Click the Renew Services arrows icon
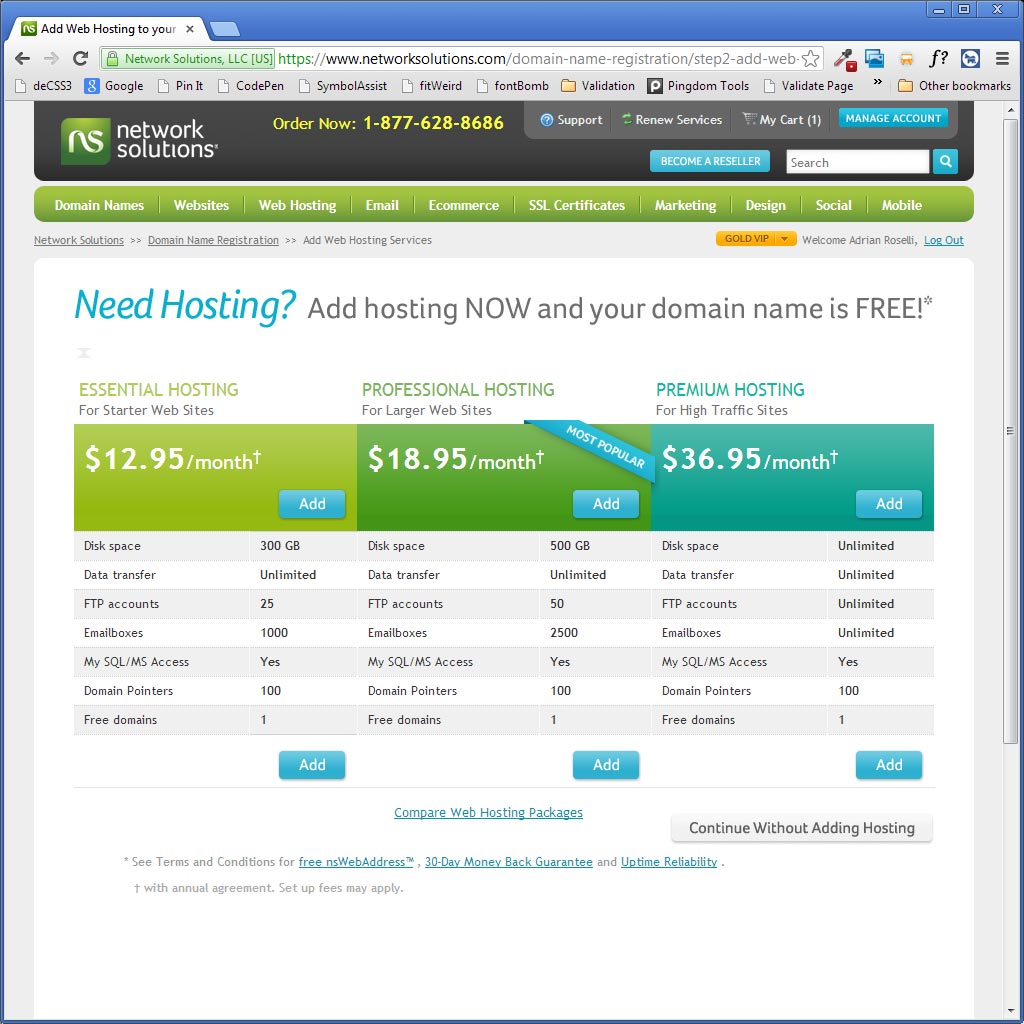 (626, 119)
